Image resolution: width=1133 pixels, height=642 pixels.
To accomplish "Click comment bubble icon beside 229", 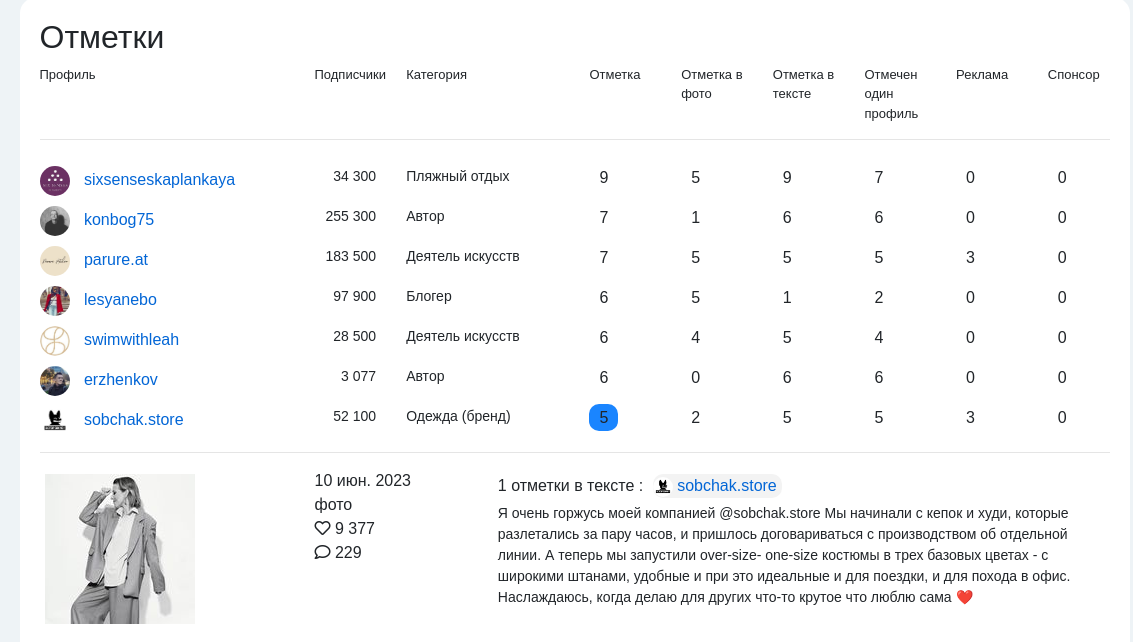I will [x=322, y=552].
